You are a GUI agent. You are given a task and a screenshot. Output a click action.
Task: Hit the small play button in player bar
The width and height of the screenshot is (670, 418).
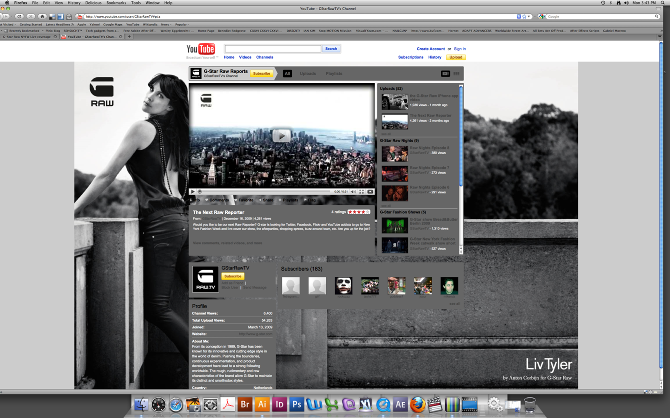click(193, 192)
